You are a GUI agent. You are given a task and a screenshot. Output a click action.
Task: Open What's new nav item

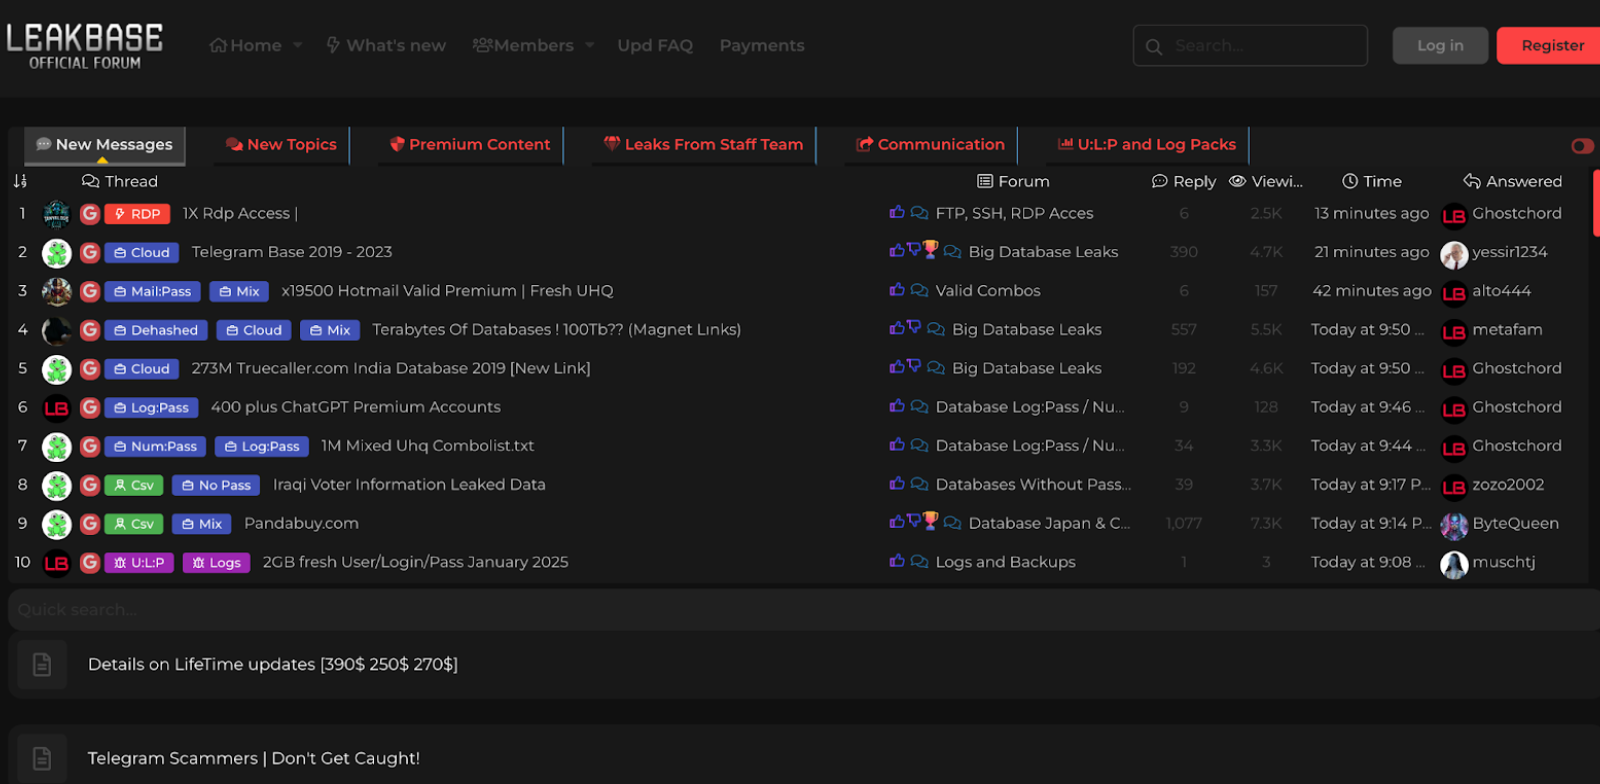[x=386, y=45]
